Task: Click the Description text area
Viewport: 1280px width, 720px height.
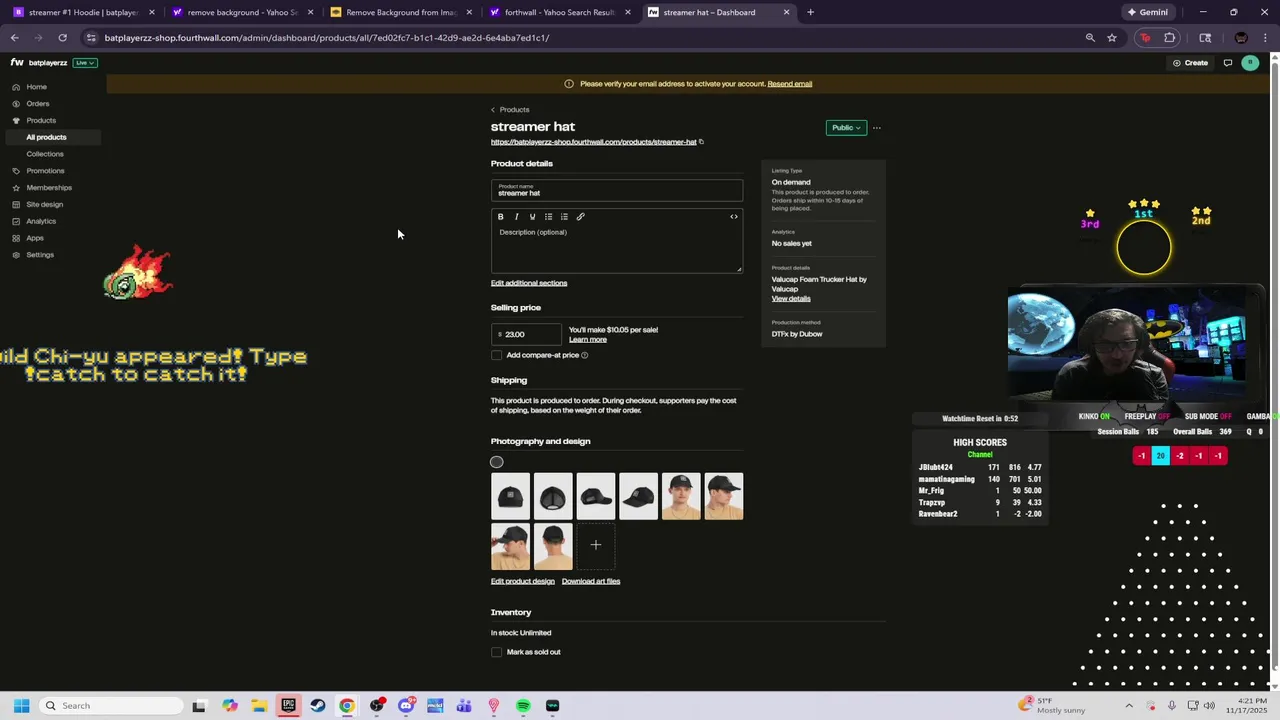Action: (617, 248)
